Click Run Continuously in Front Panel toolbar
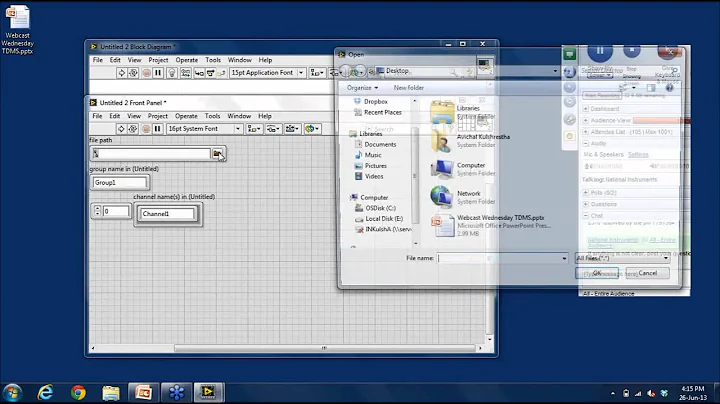The width and height of the screenshot is (720, 404). tap(133, 129)
